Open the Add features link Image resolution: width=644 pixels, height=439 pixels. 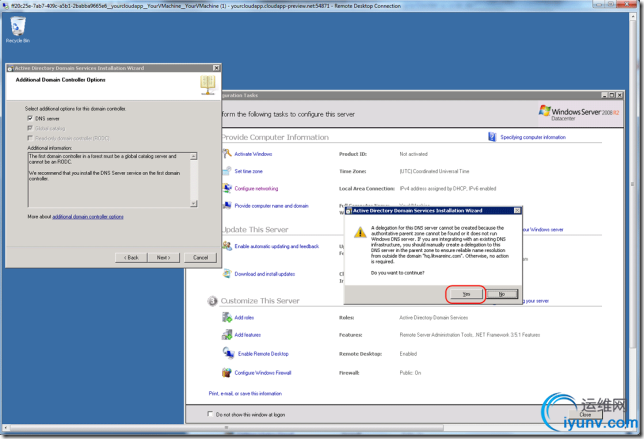click(x=248, y=335)
